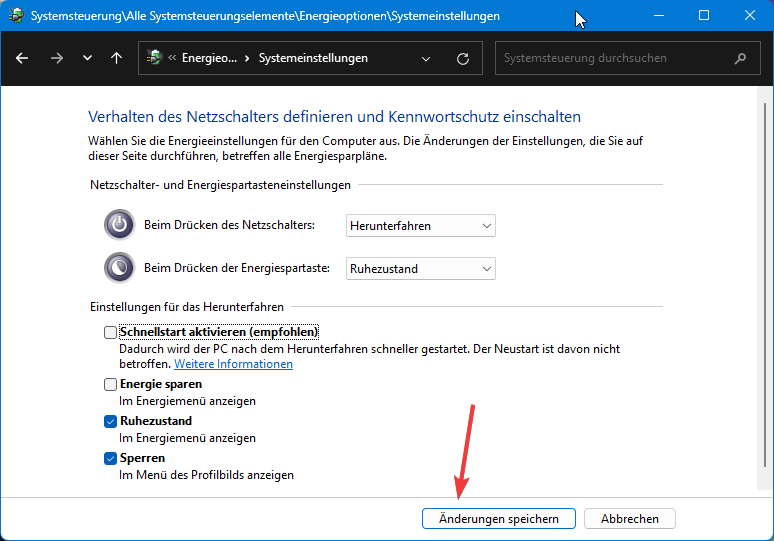Check the Energie sparen checkbox
This screenshot has width=774, height=541.
[110, 384]
